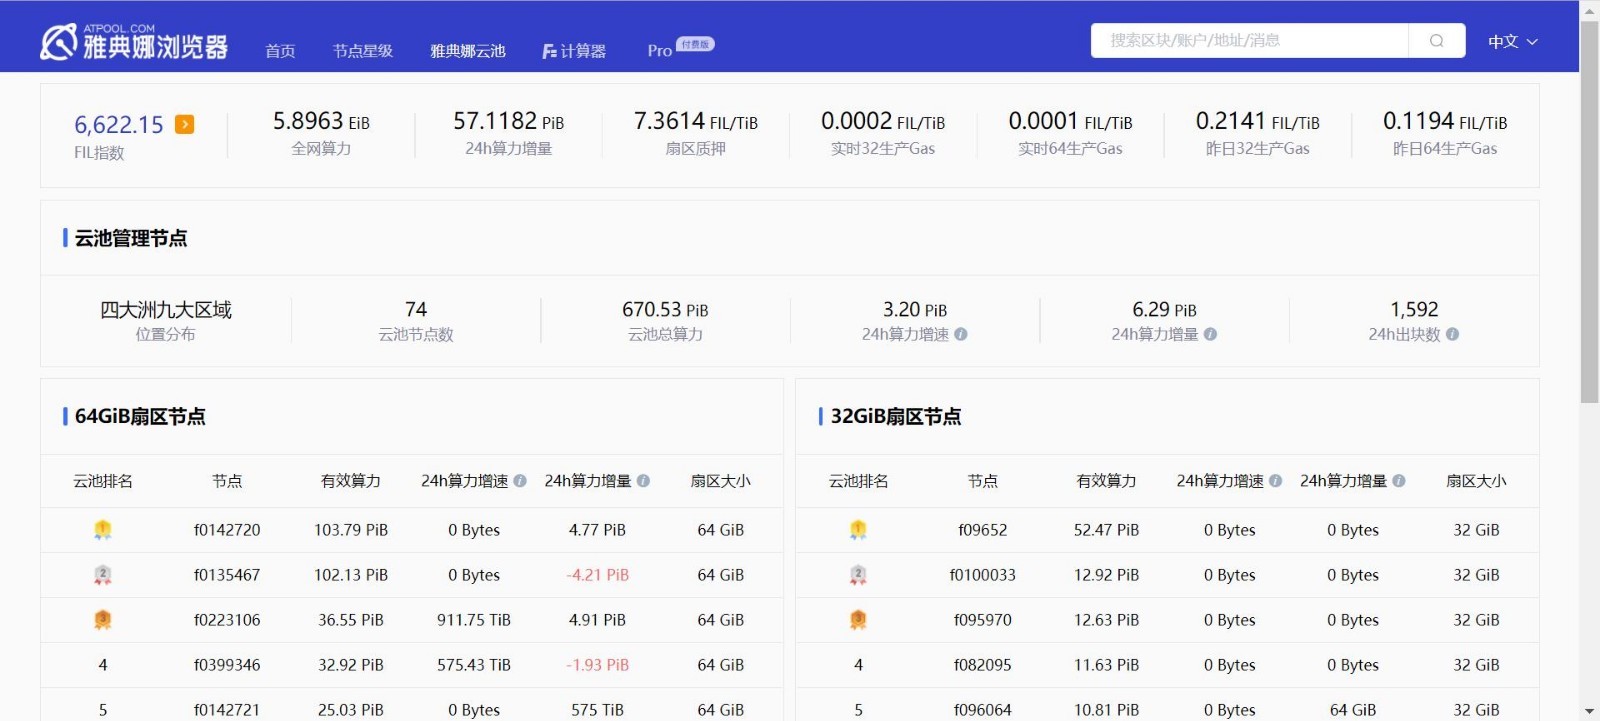Viewport: 1600px width, 721px height.
Task: Open 雅典娜云池 navigation tab
Action: pos(467,51)
